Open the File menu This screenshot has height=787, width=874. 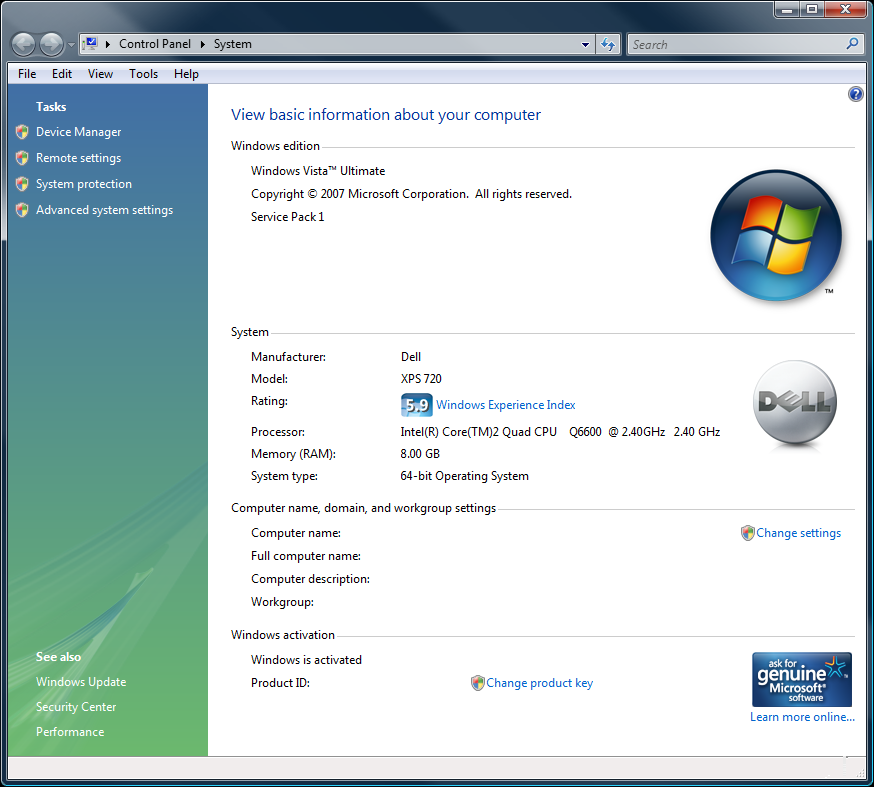[x=27, y=74]
